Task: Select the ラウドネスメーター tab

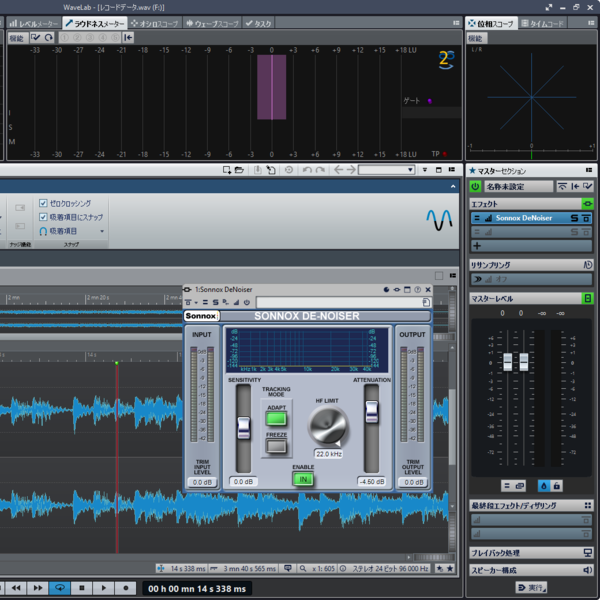Action: point(95,24)
